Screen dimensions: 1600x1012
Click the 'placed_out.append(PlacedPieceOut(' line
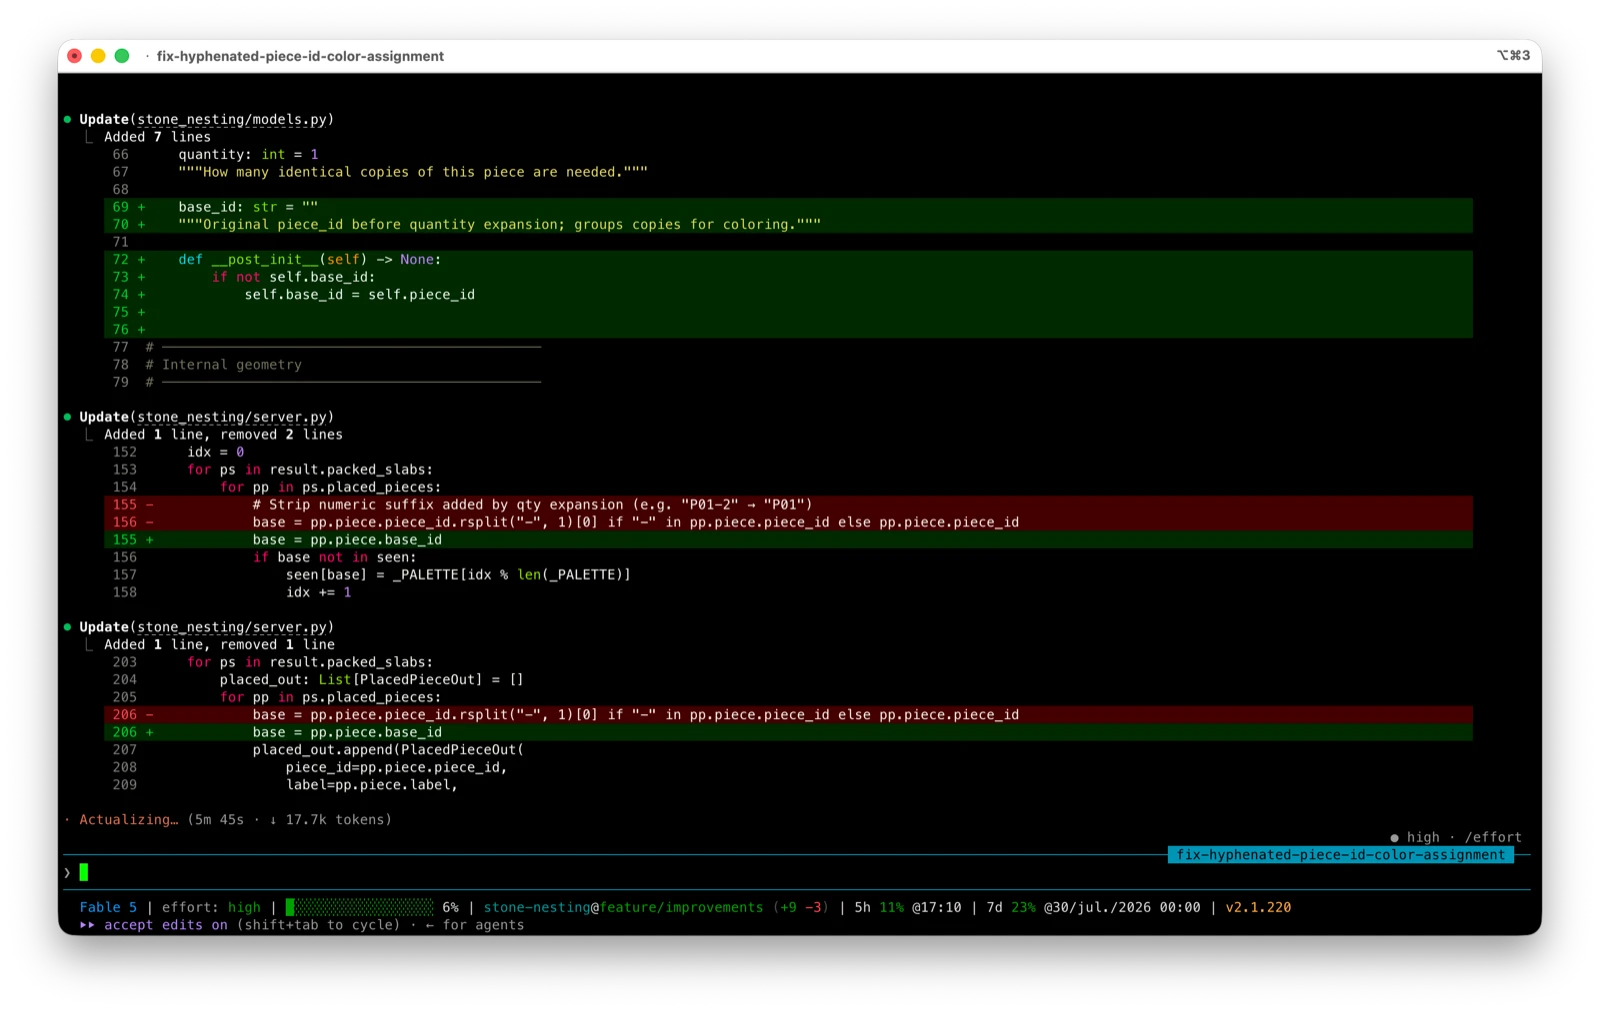coord(388,750)
